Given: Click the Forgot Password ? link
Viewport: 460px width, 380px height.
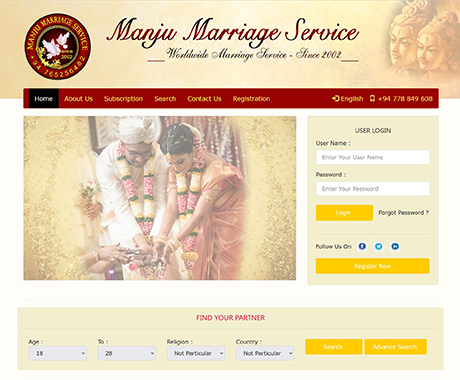Looking at the screenshot, I should [x=403, y=213].
